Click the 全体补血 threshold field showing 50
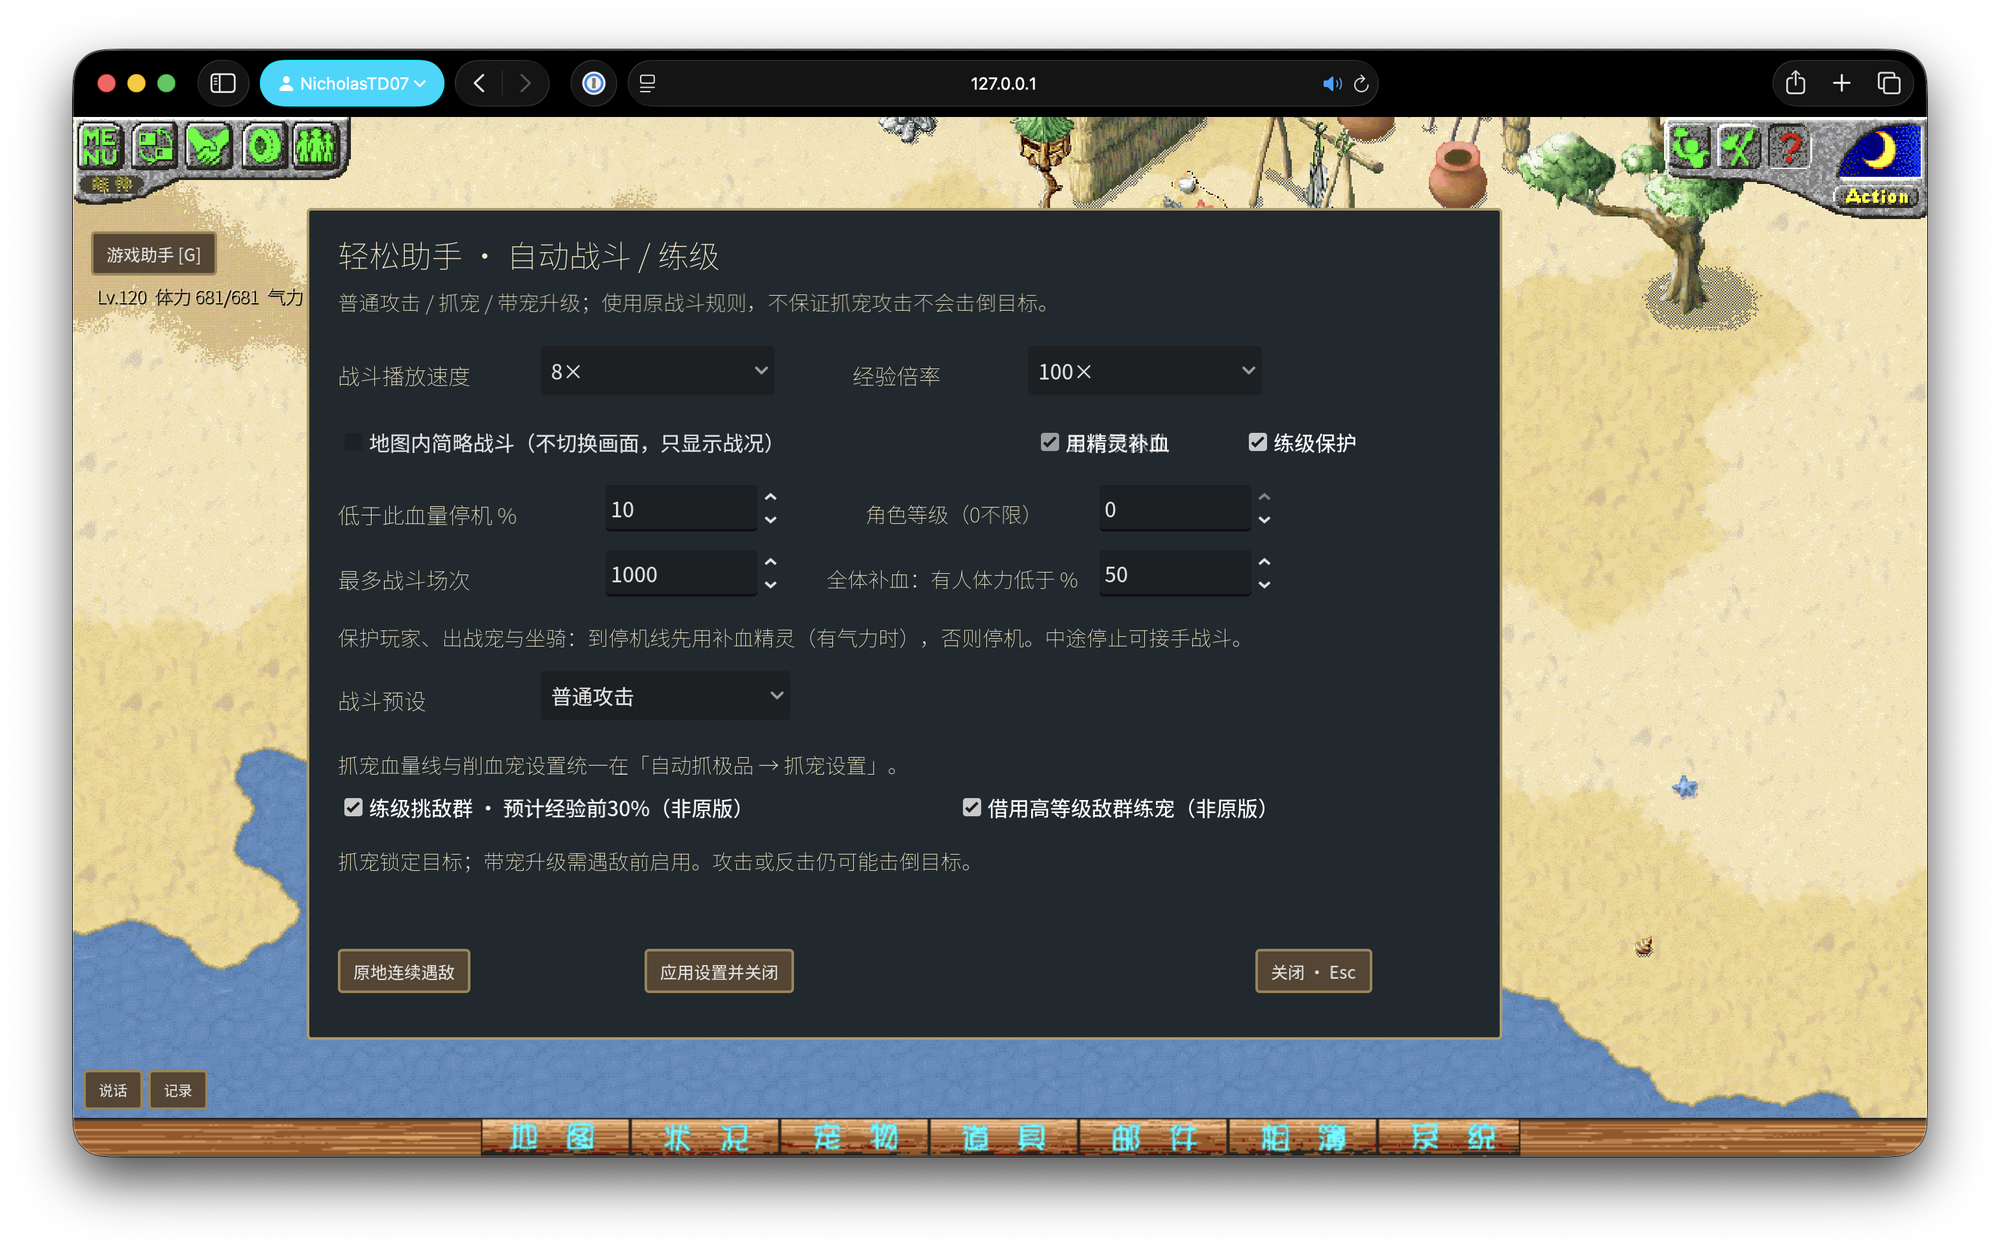This screenshot has width=2000, height=1253. pos(1175,574)
